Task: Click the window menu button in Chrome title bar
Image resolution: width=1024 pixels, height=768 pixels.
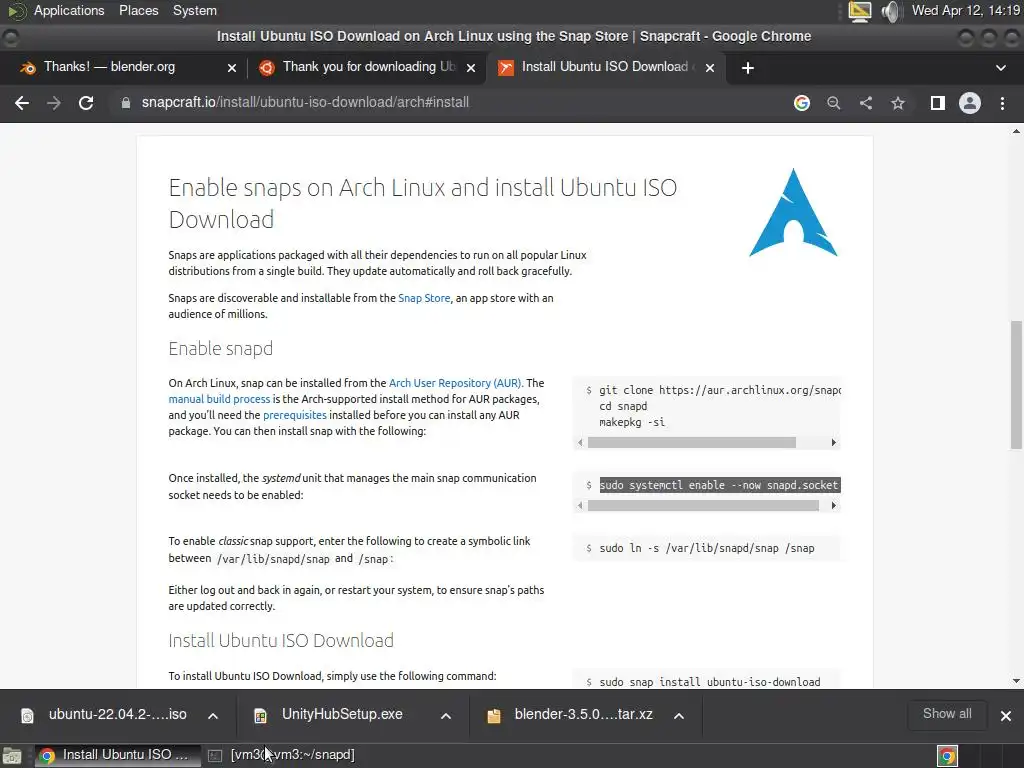Action: (10, 37)
